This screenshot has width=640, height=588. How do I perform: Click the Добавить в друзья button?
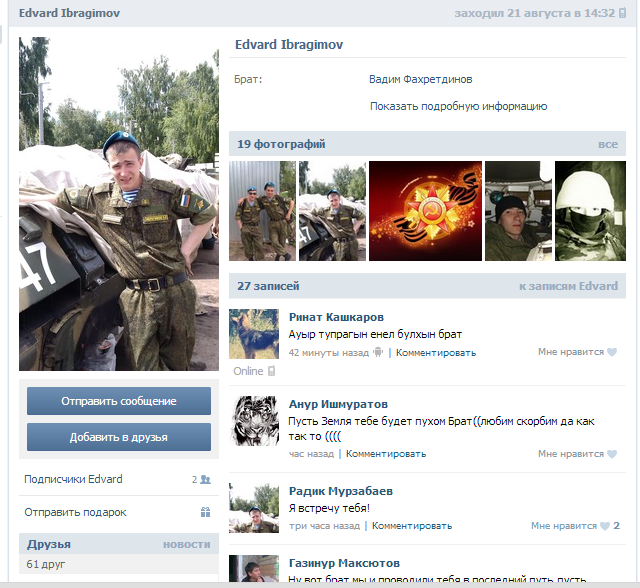(119, 437)
